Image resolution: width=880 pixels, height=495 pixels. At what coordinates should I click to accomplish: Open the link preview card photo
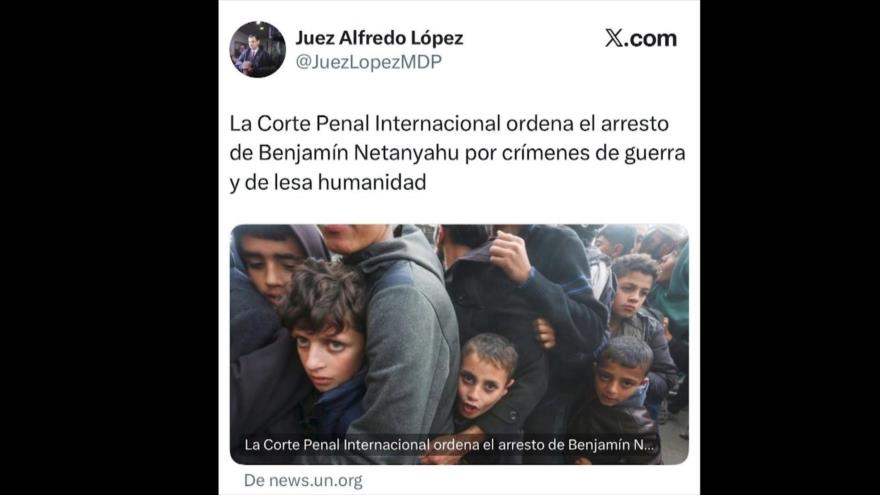coord(459,344)
